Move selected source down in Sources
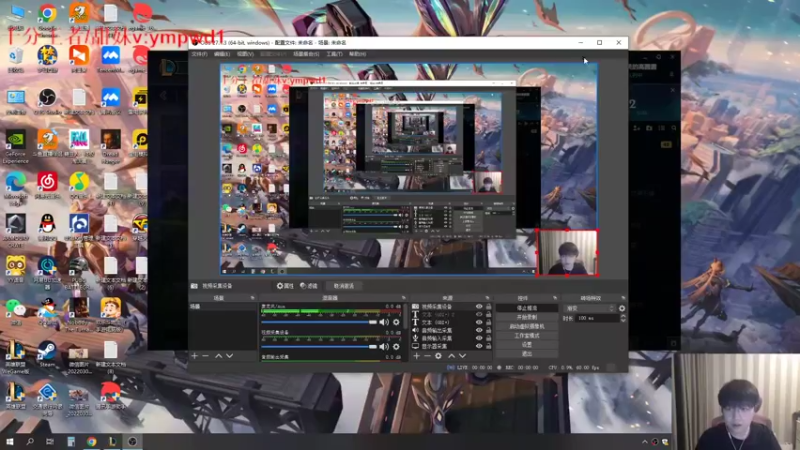 [462, 356]
